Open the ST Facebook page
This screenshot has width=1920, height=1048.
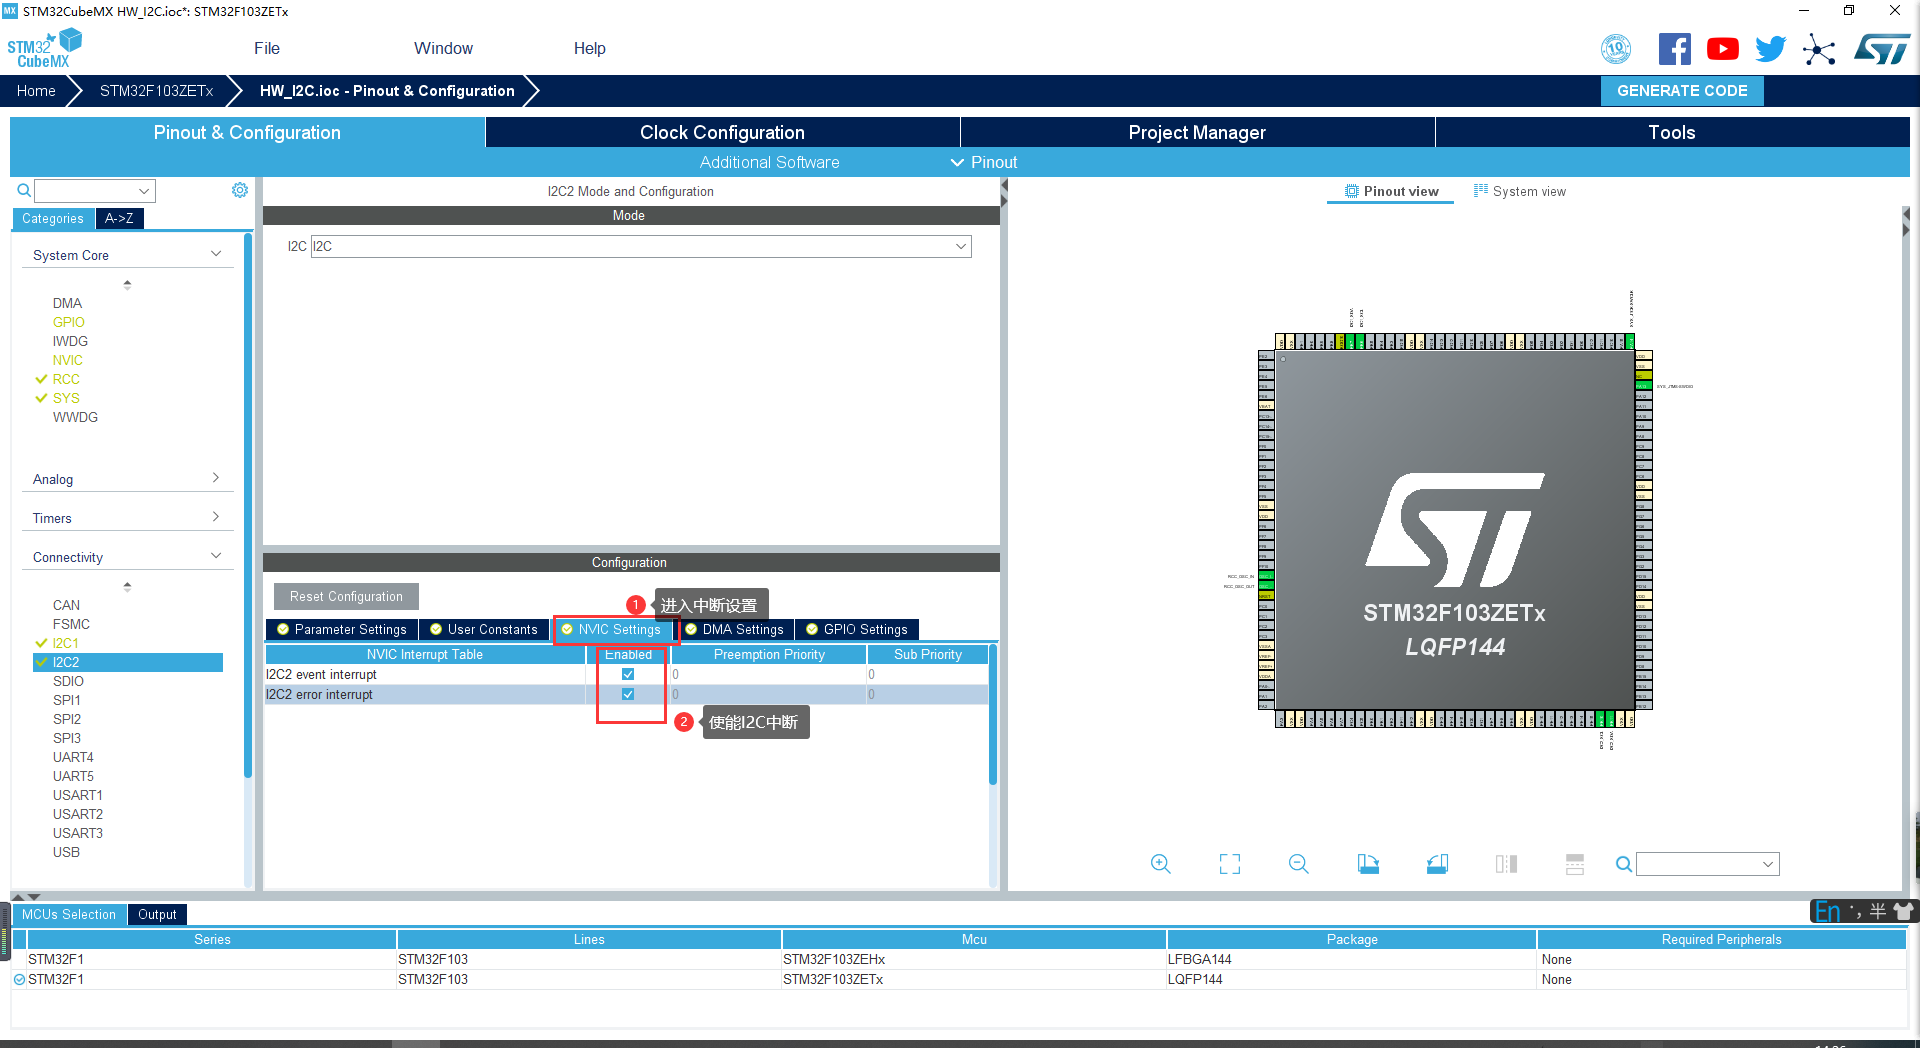pyautogui.click(x=1675, y=47)
